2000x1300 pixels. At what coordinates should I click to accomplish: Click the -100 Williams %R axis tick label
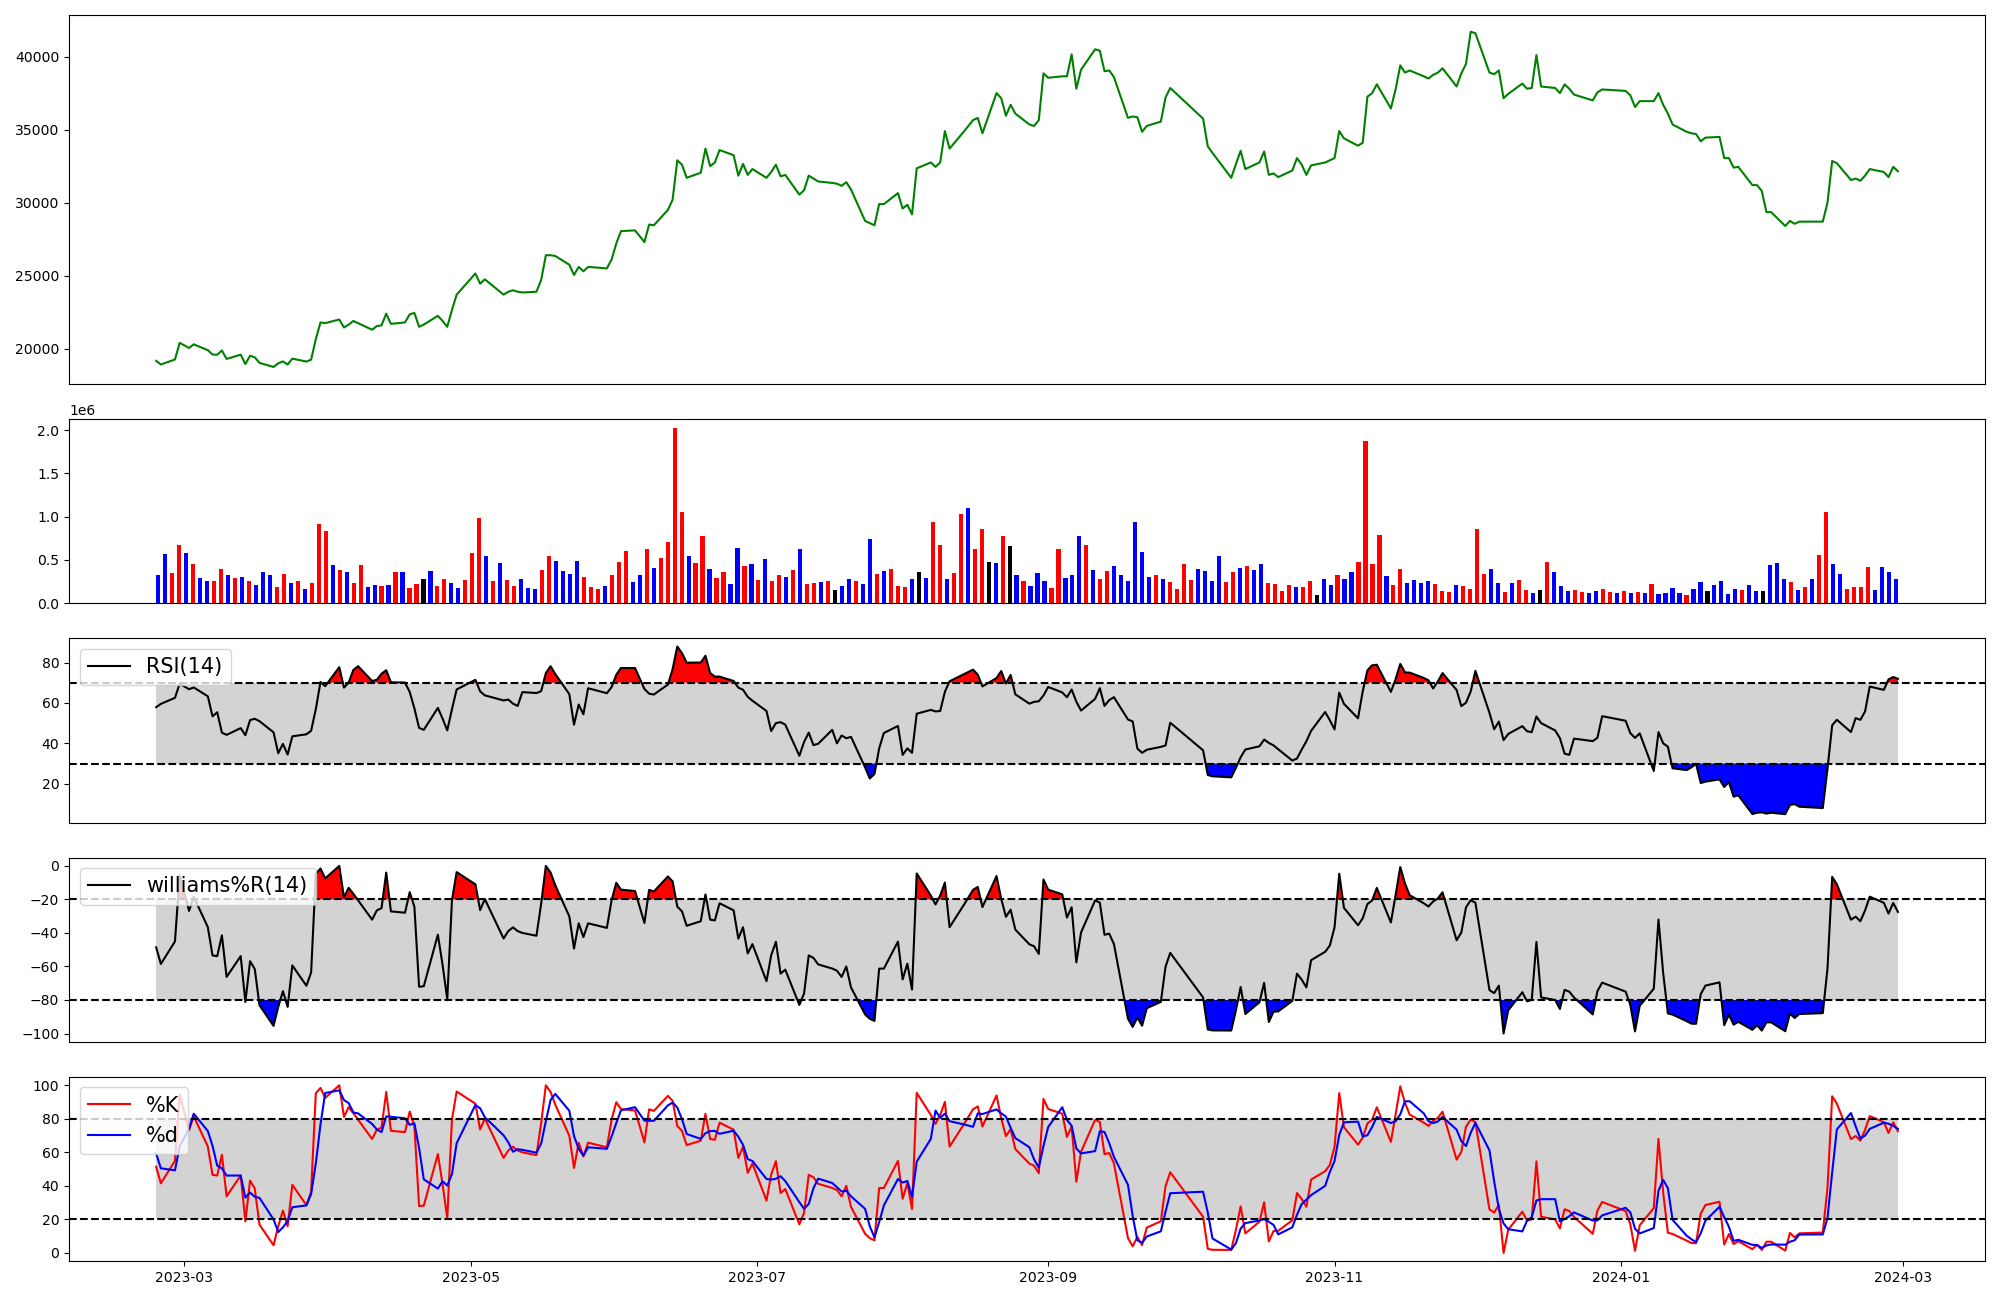point(41,1034)
